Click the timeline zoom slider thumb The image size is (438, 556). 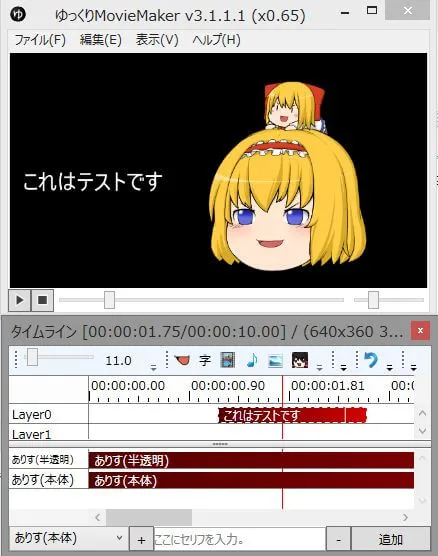click(33, 357)
